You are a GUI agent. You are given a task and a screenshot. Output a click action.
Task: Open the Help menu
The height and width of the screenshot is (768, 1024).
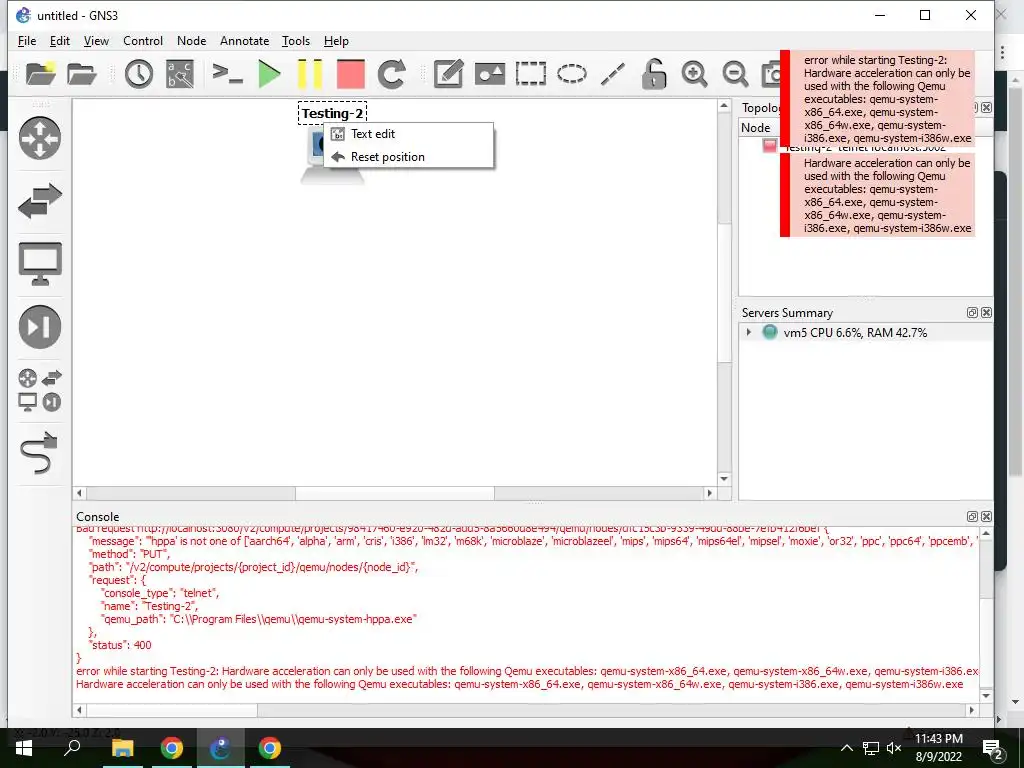[x=336, y=40]
